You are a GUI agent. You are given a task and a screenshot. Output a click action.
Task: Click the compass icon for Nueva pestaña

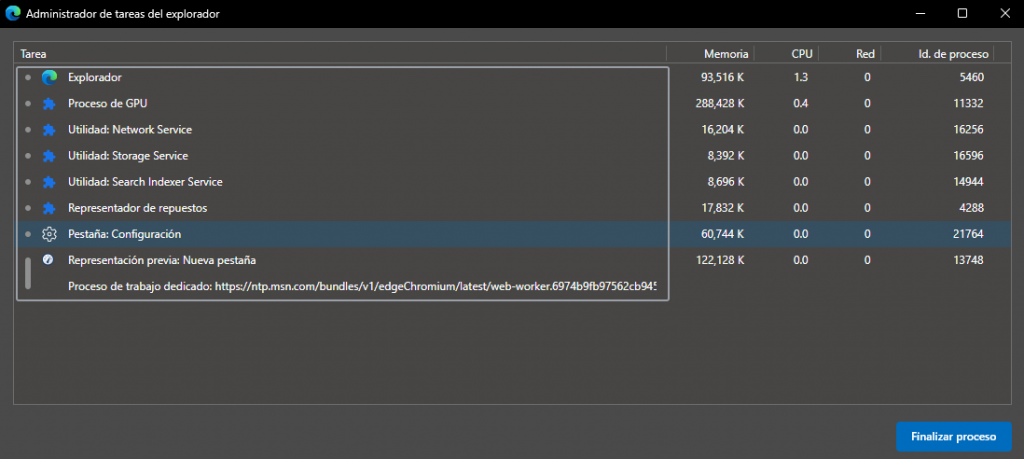click(48, 260)
